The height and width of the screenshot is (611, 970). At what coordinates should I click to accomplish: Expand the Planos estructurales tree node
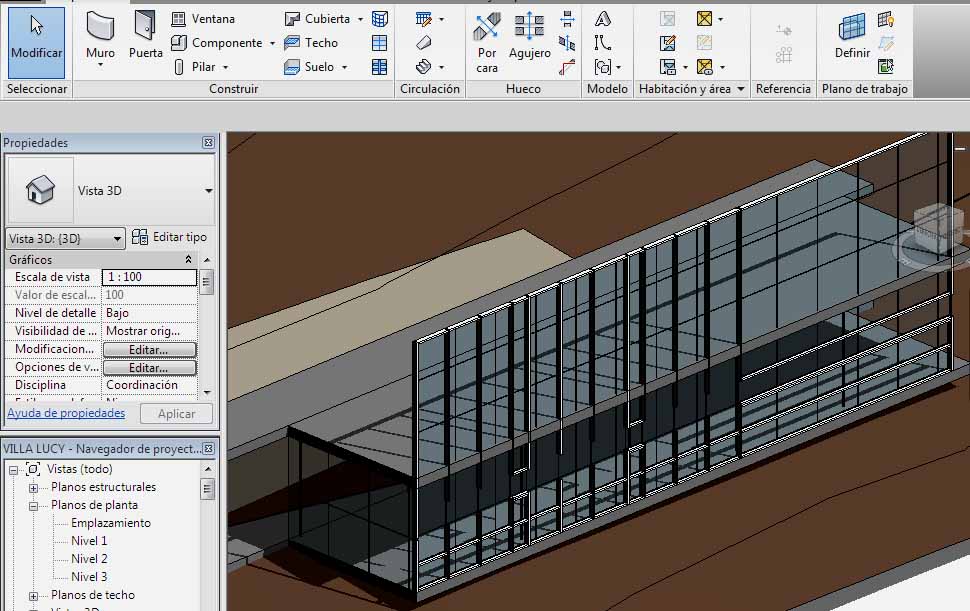pyautogui.click(x=33, y=488)
